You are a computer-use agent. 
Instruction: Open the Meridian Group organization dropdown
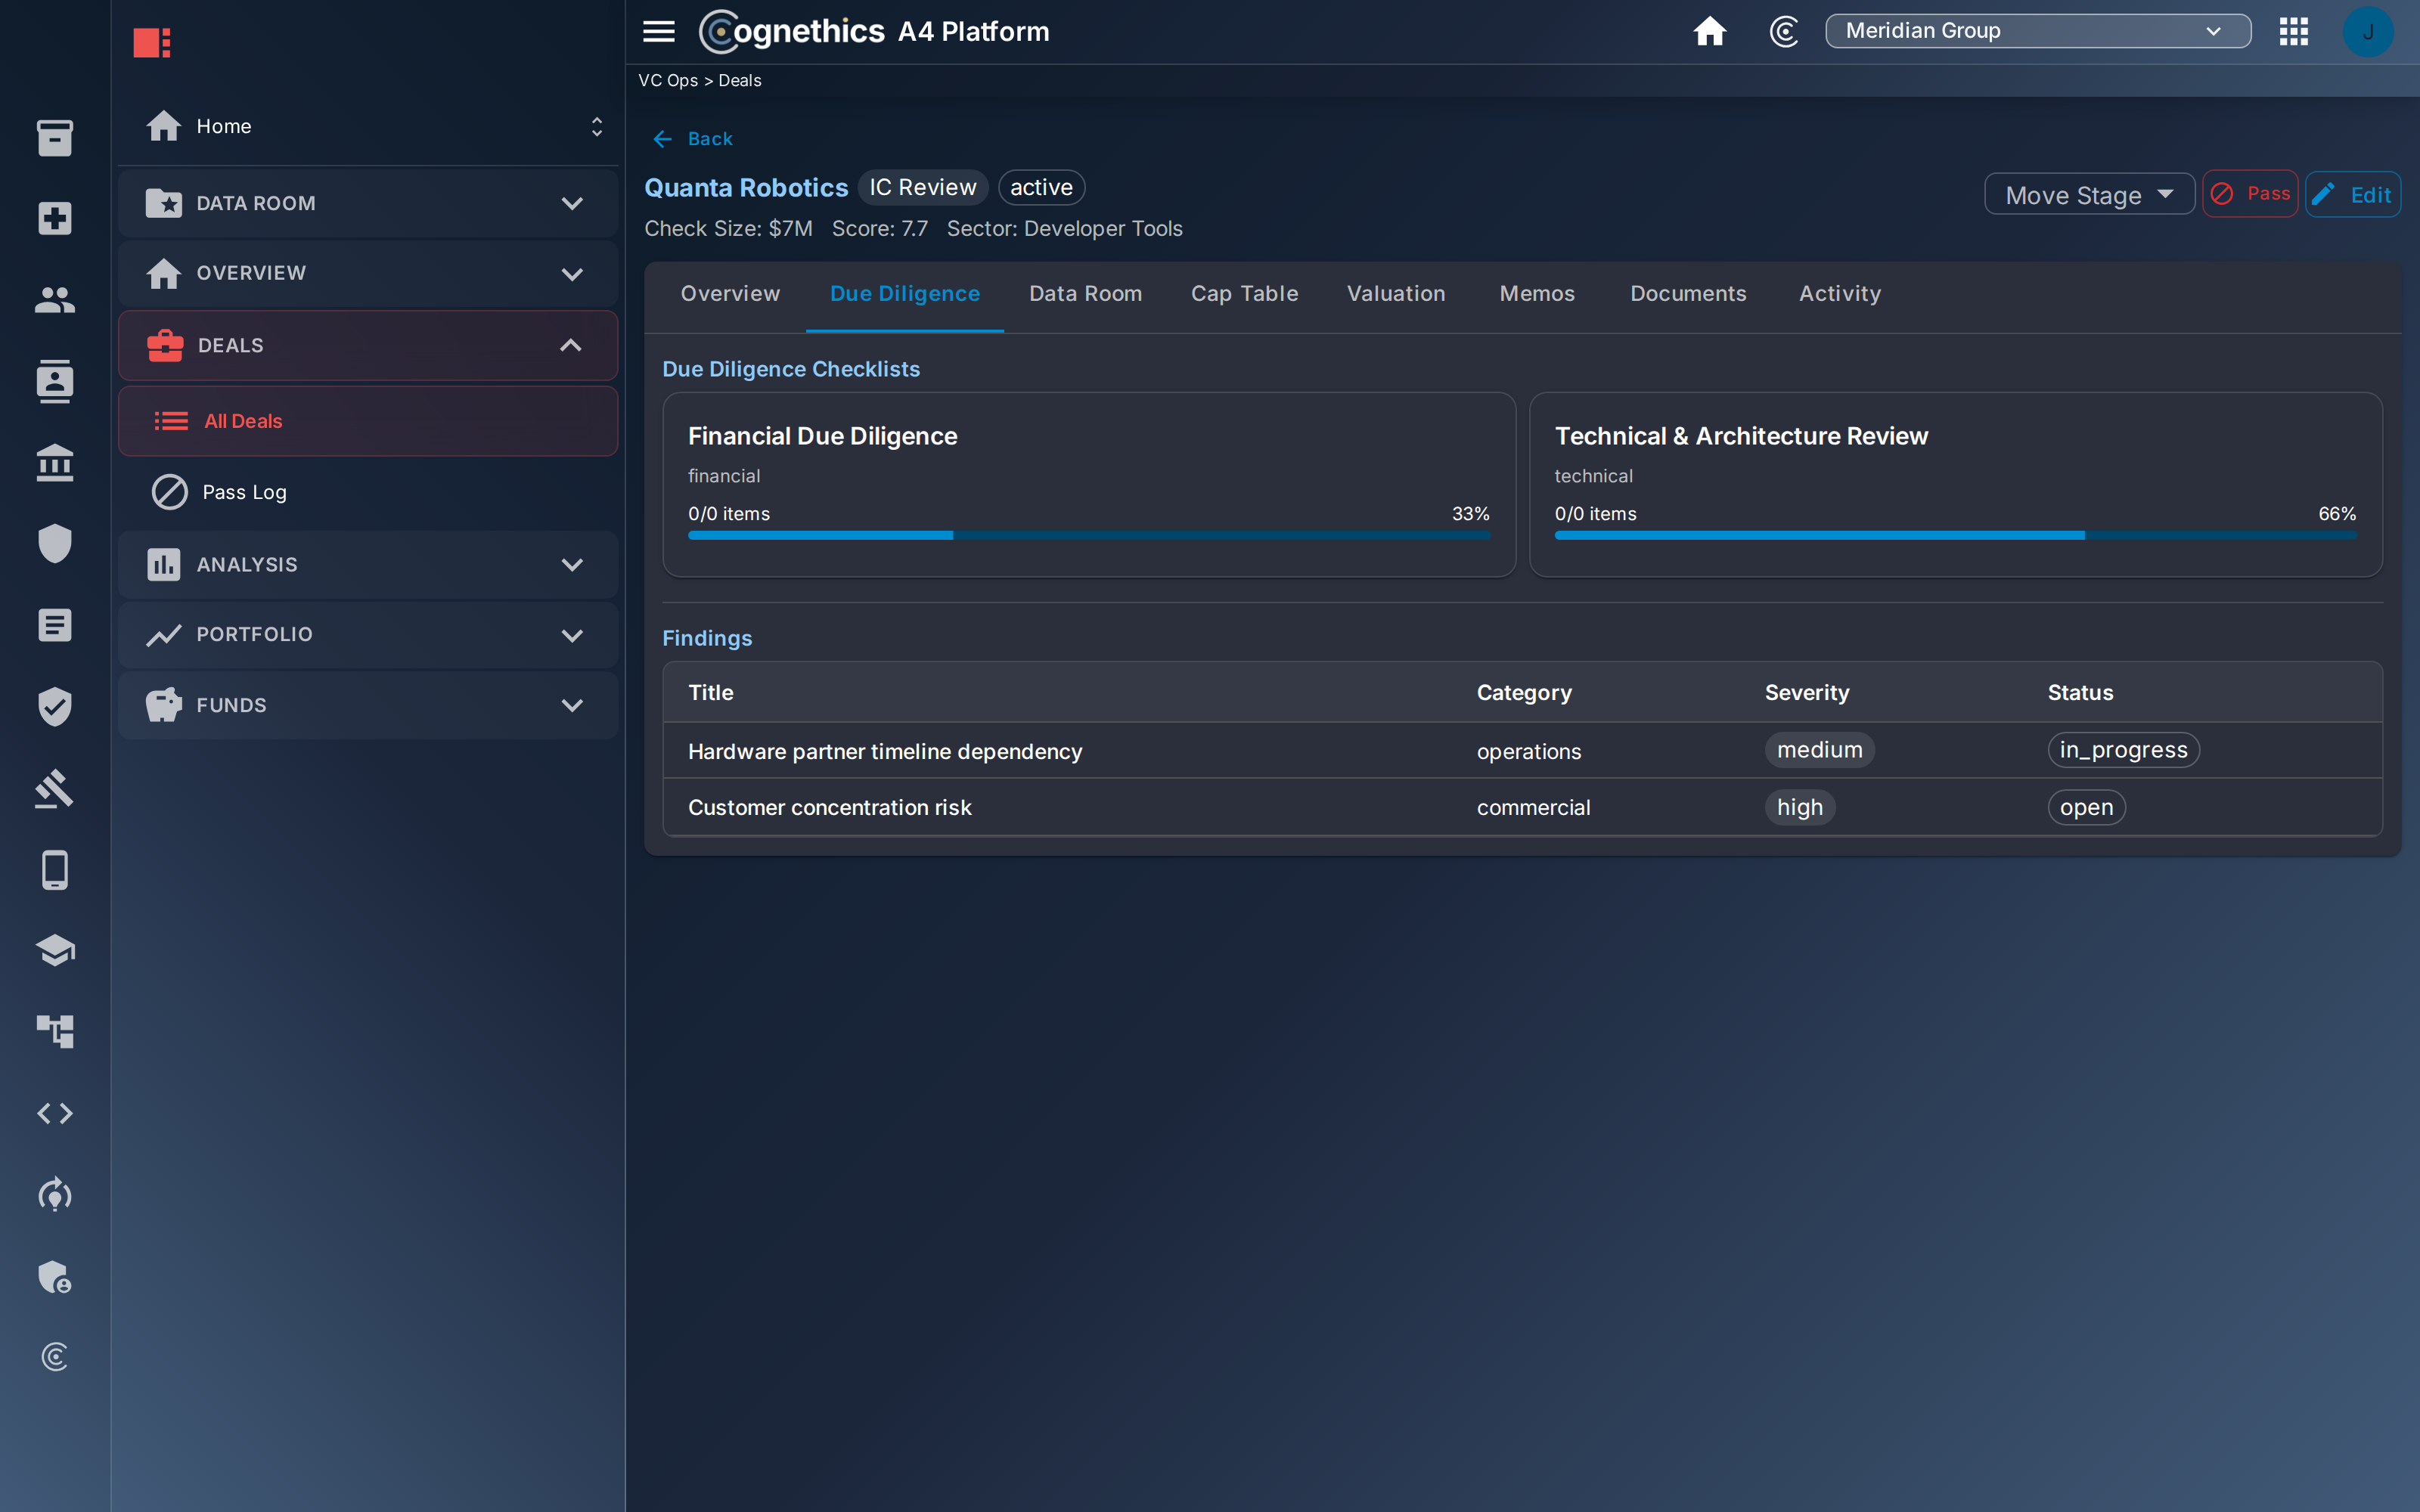click(x=2037, y=31)
